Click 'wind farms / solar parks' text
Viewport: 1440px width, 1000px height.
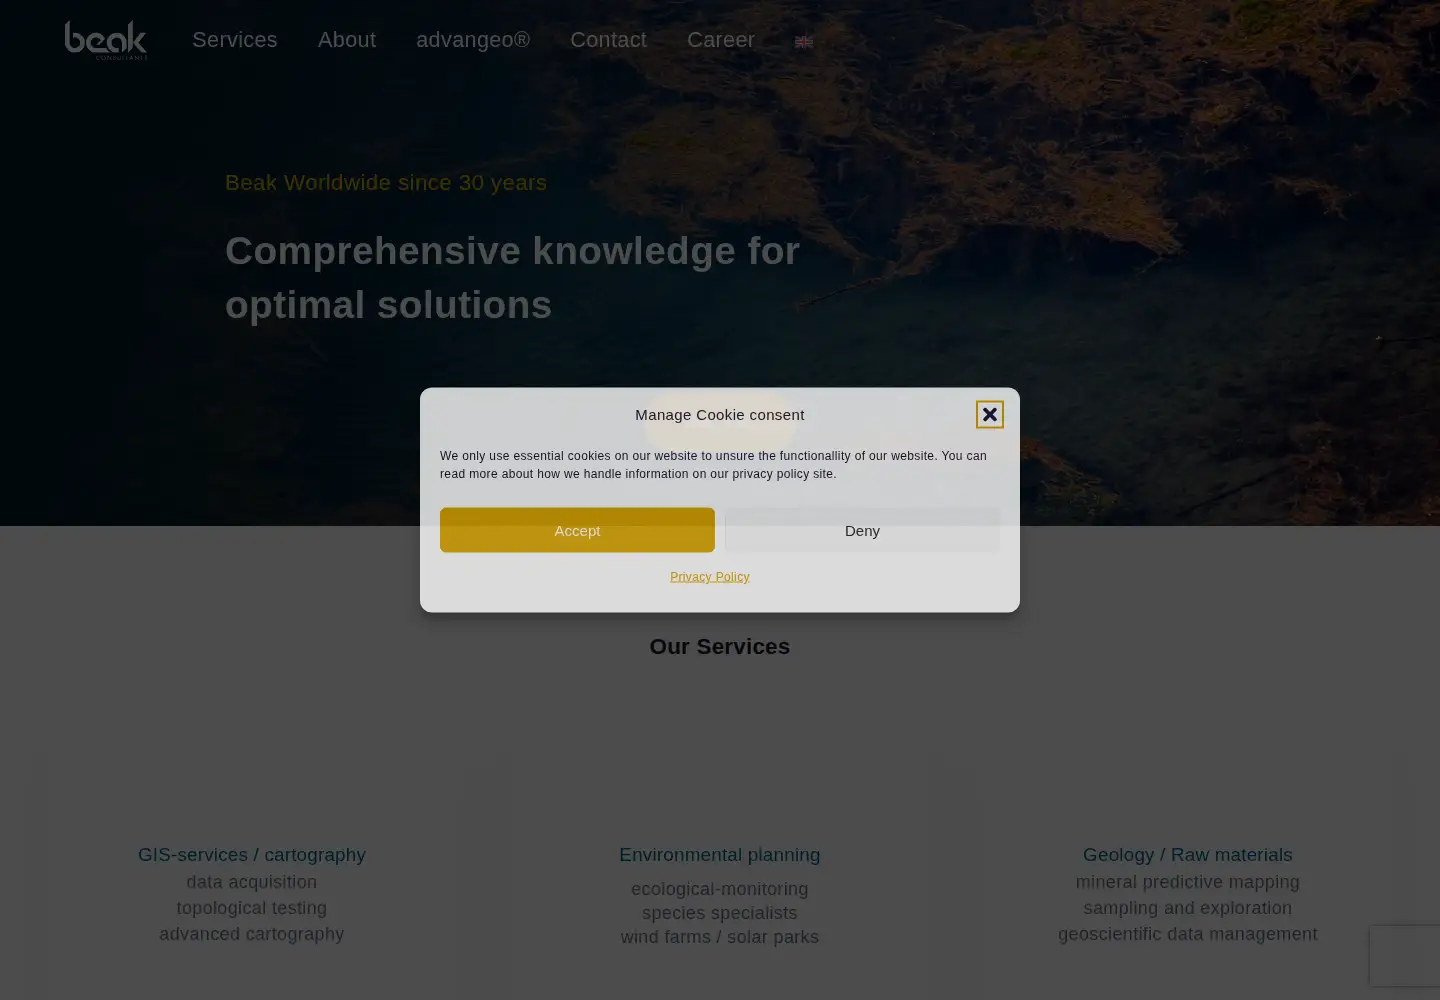720,937
